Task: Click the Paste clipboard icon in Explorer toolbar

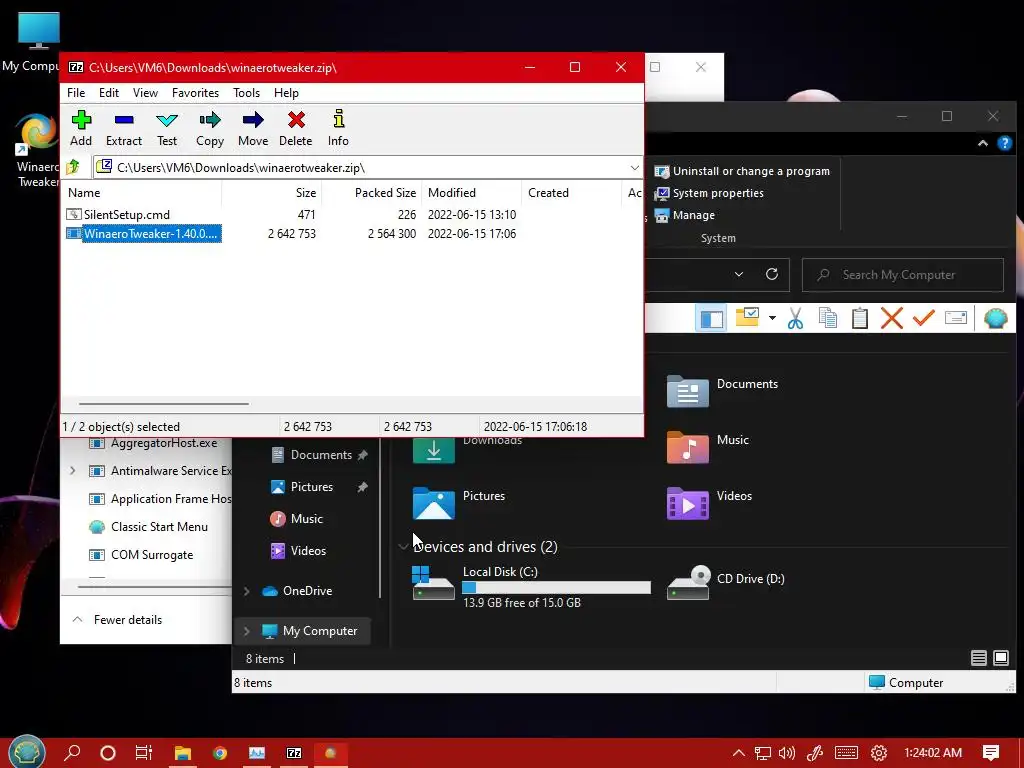Action: click(859, 319)
